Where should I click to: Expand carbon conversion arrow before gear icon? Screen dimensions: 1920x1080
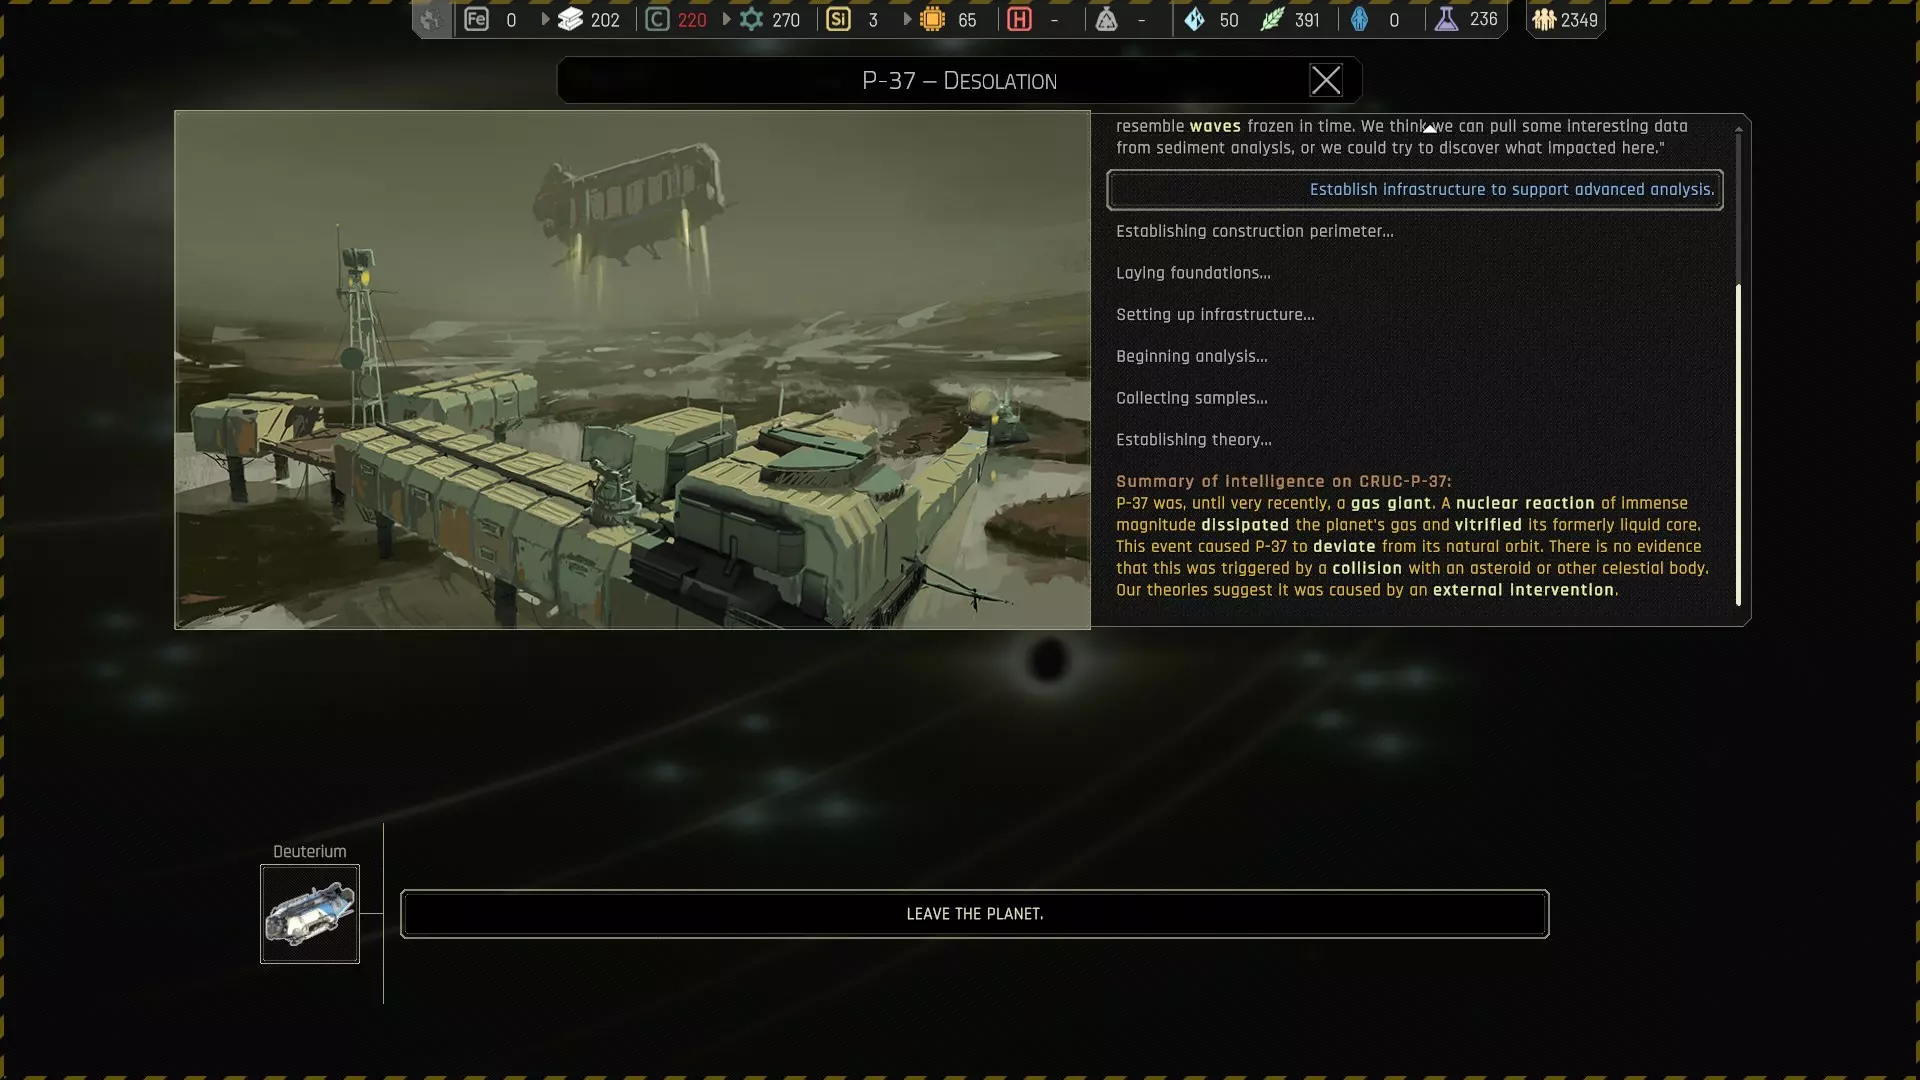pos(727,19)
